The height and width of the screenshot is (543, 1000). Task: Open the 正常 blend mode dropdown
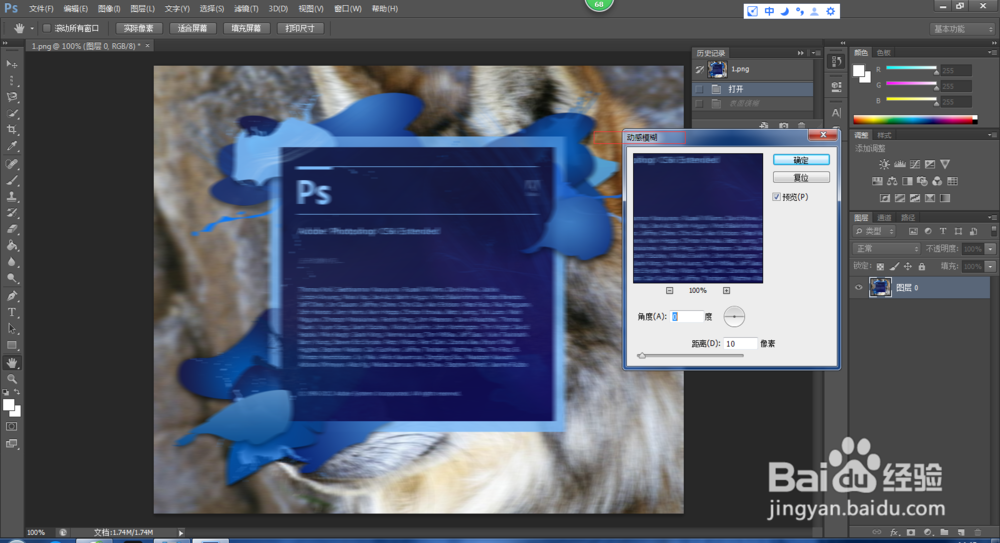click(x=886, y=249)
